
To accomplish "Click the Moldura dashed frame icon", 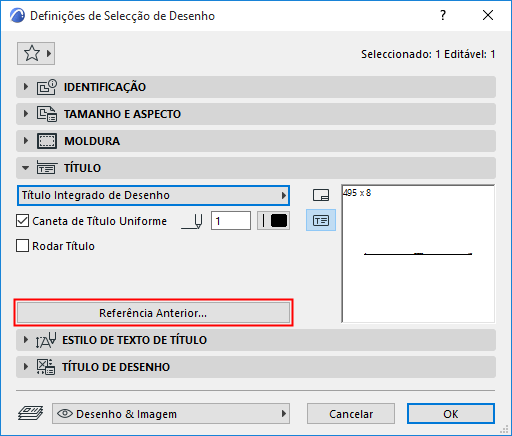I will pyautogui.click(x=46, y=141).
